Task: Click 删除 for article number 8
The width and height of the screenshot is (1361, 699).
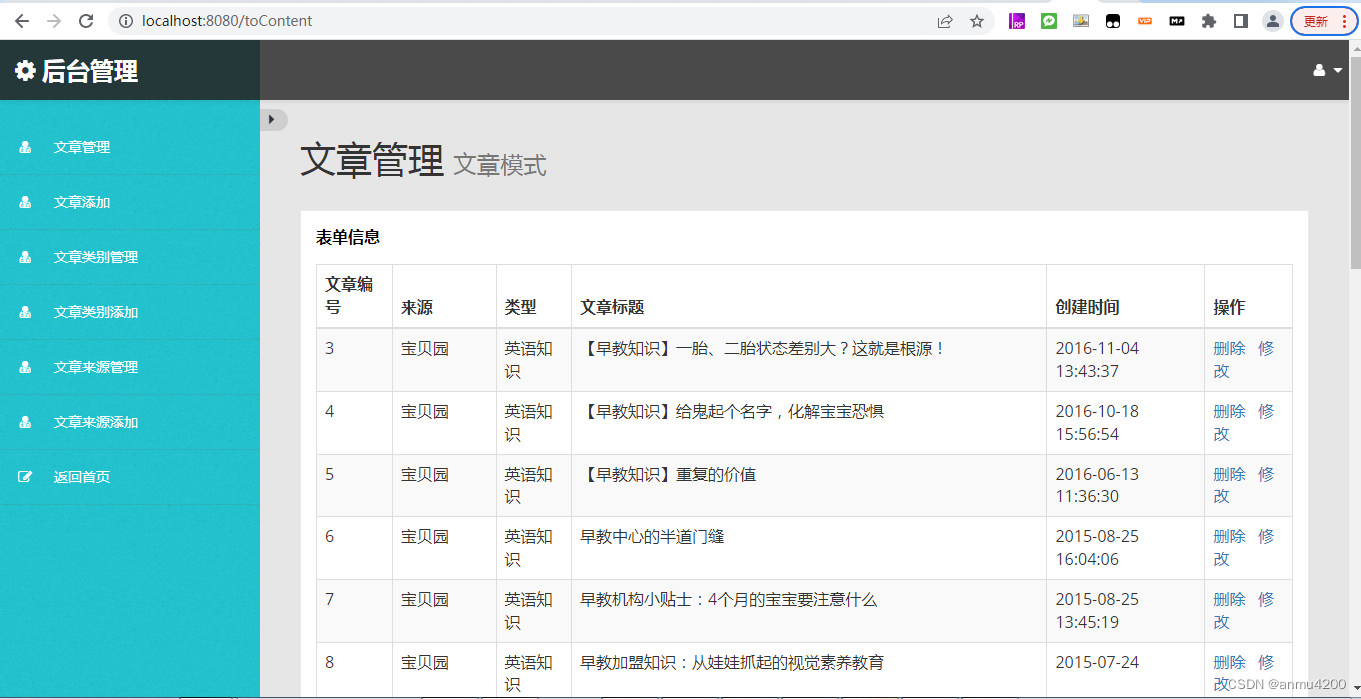Action: click(x=1229, y=662)
